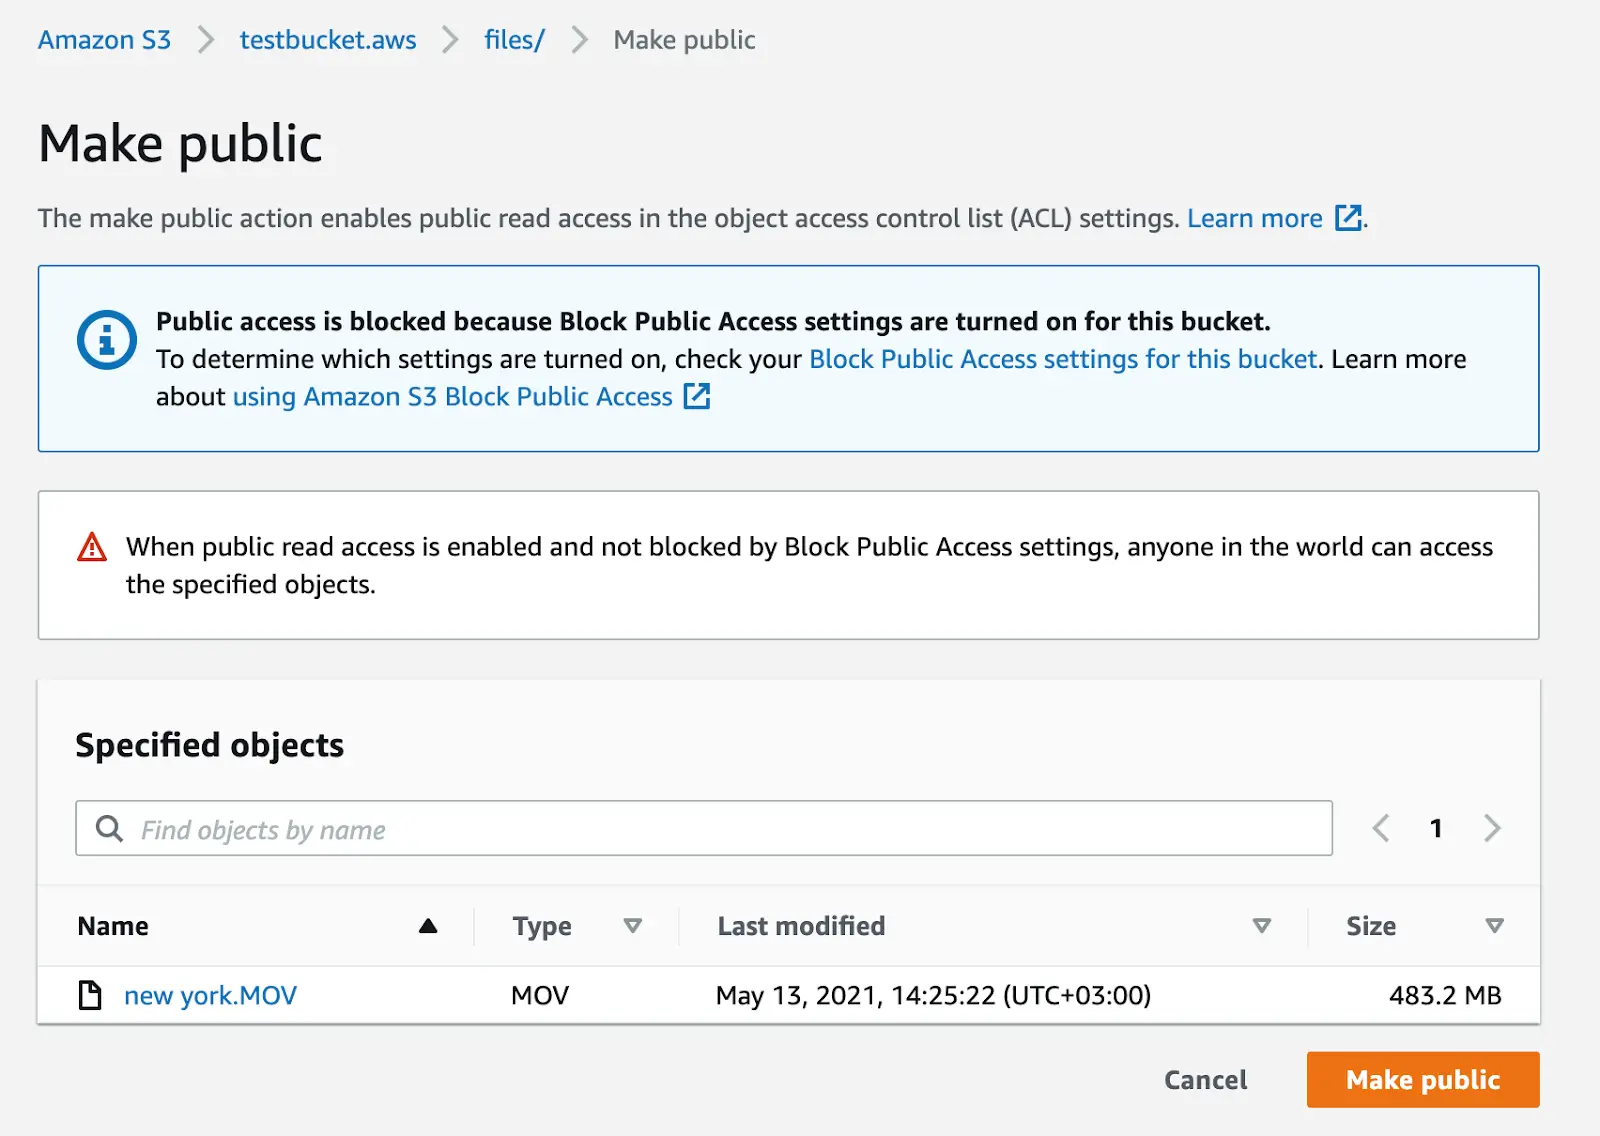The image size is (1600, 1136).
Task: Click the previous page arrow
Action: coord(1381,828)
